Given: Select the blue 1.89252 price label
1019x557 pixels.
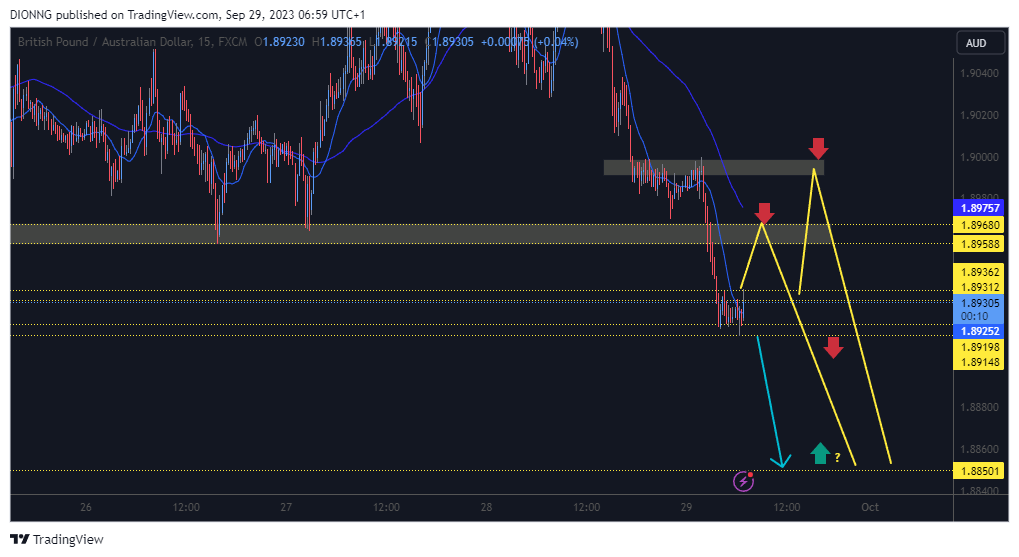Looking at the screenshot, I should click(979, 331).
